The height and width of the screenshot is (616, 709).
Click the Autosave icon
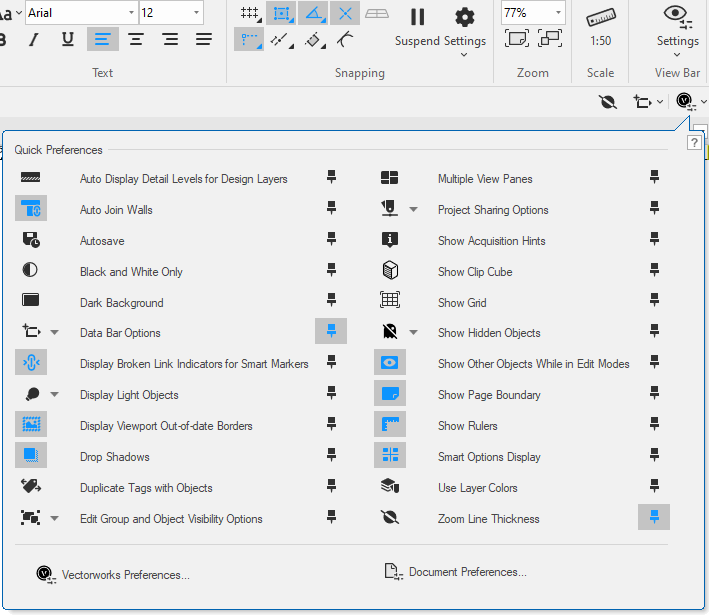point(31,240)
